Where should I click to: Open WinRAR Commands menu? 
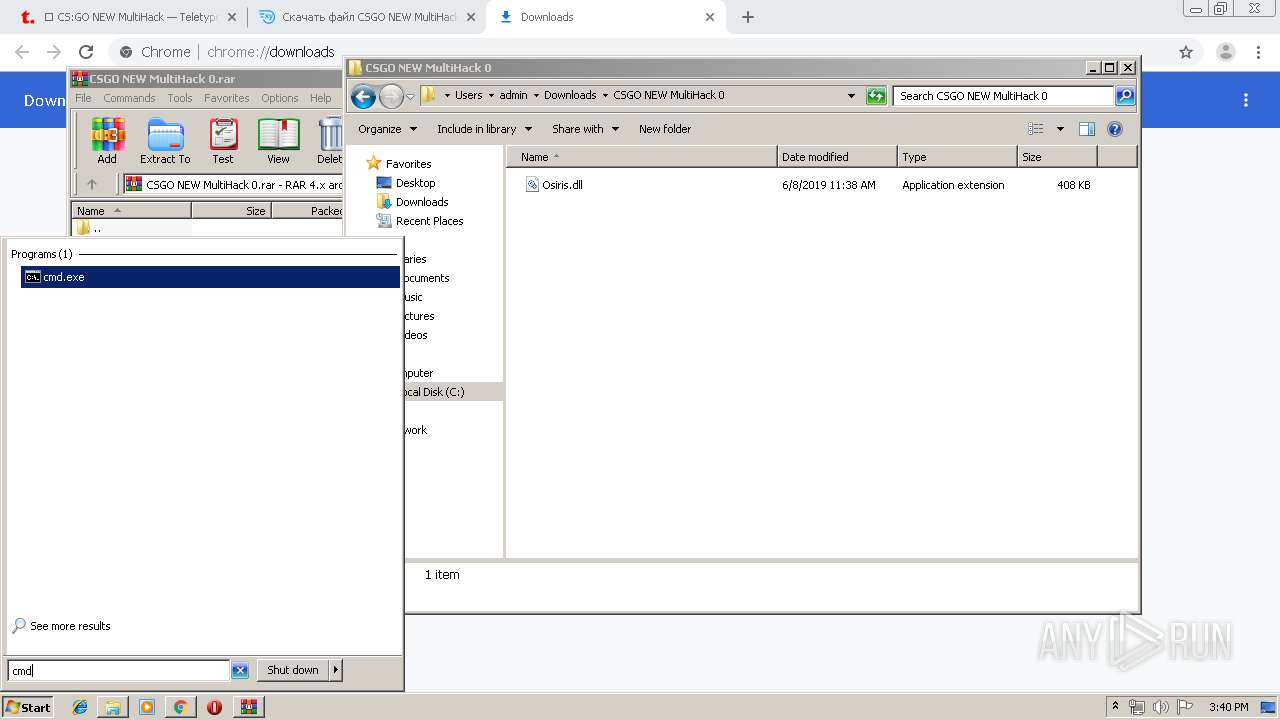click(129, 98)
